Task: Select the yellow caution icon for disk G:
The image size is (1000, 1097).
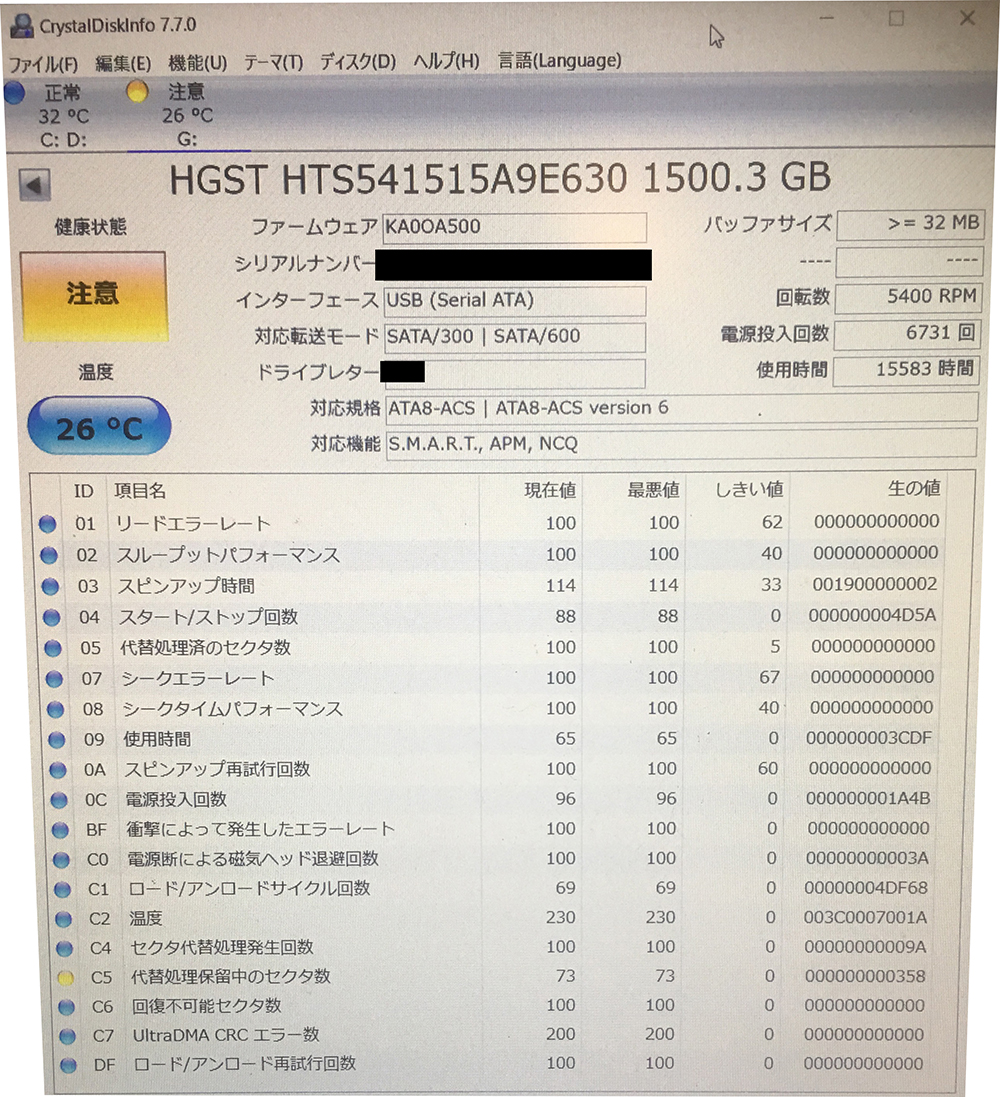Action: 138,92
